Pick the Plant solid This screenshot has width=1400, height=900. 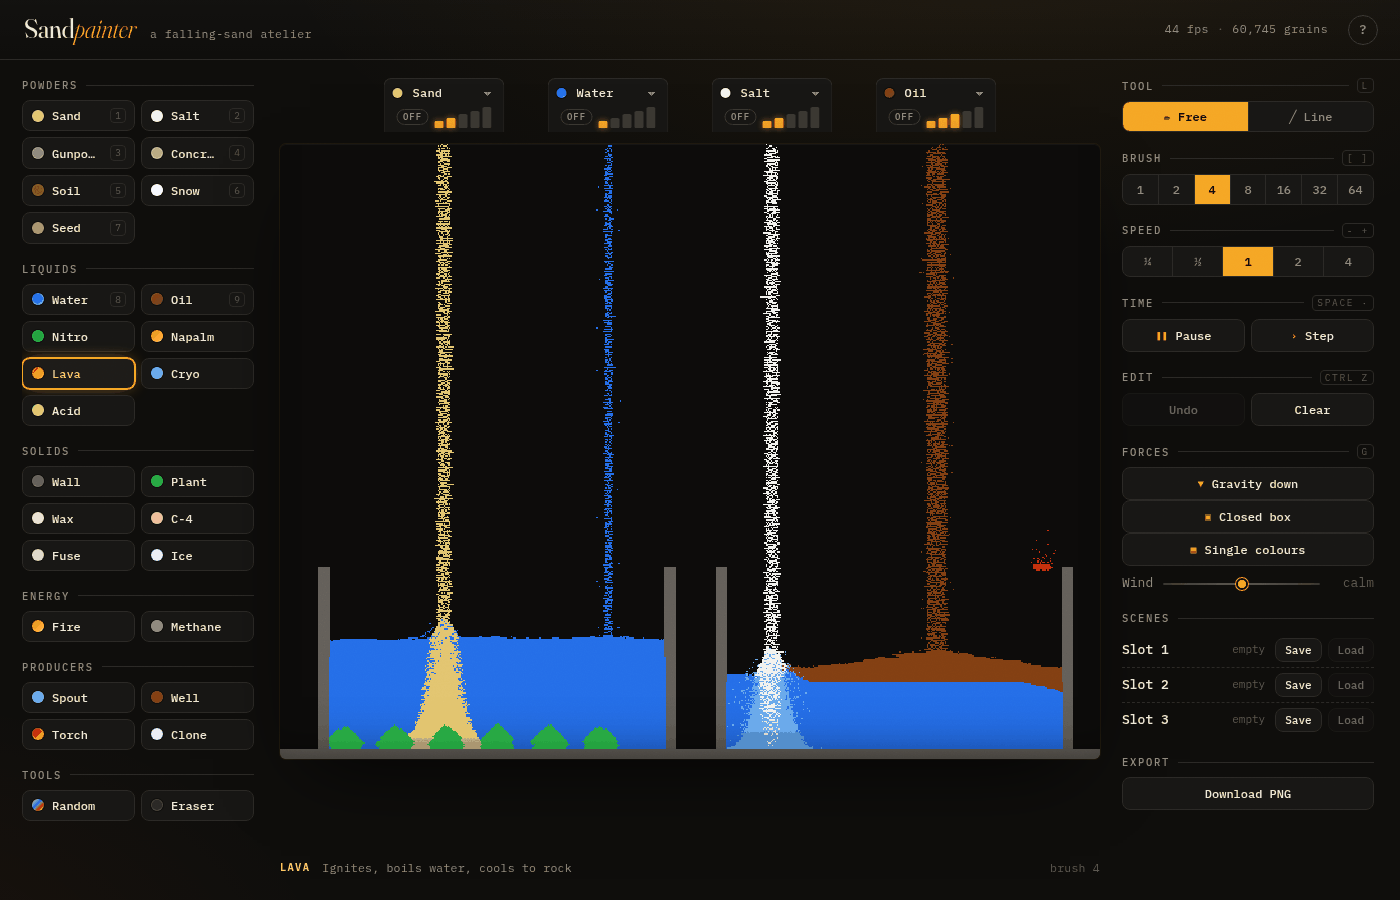(197, 482)
